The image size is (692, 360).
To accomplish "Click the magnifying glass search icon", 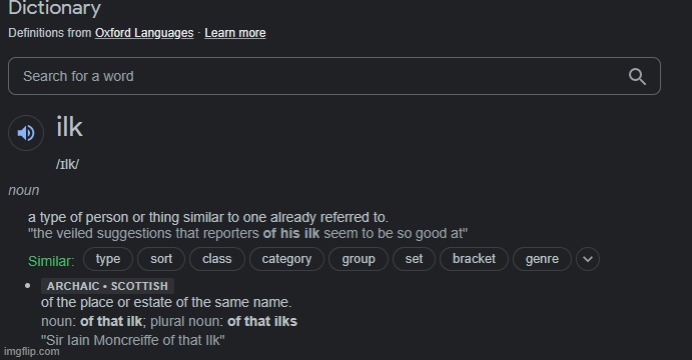I will (637, 76).
